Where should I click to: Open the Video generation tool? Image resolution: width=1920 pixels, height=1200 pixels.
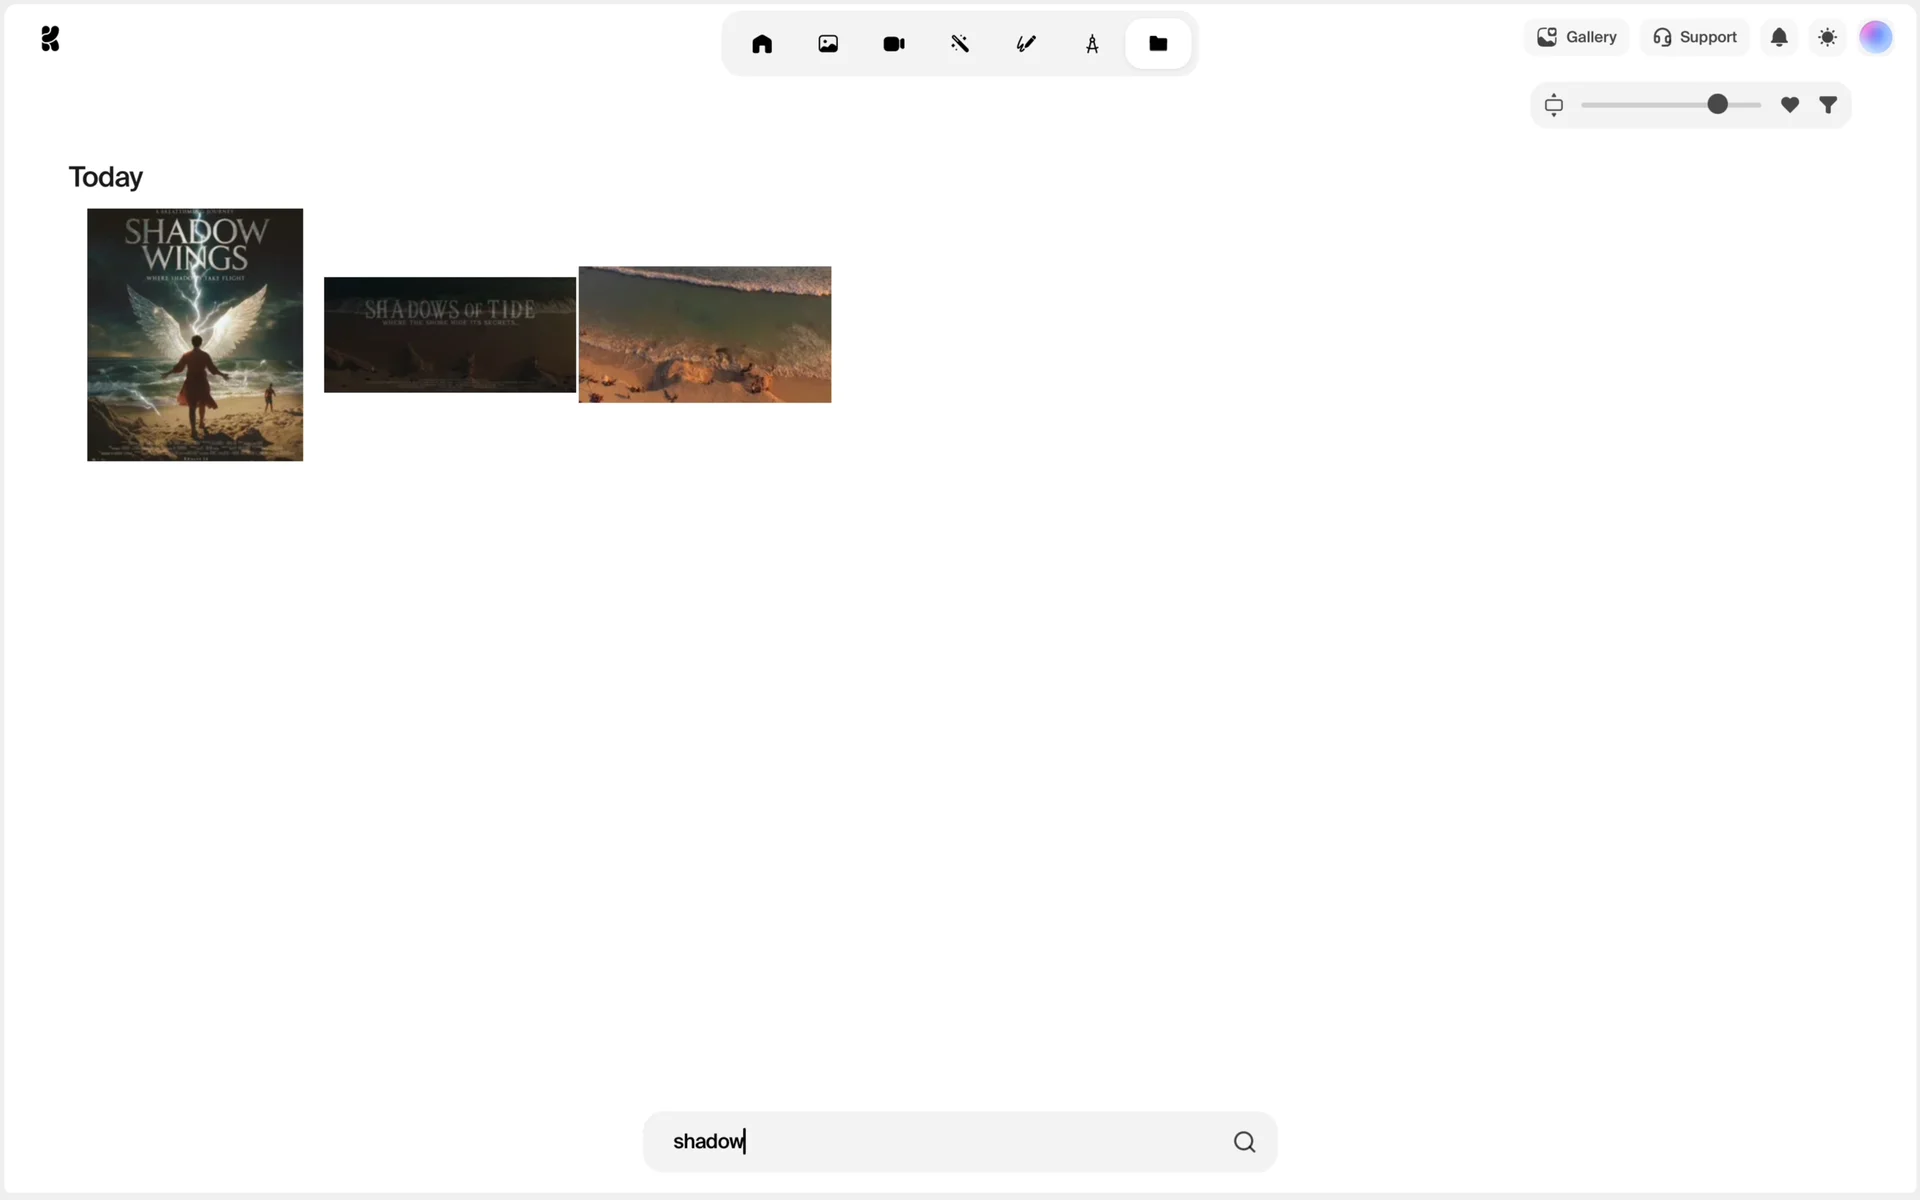point(894,44)
